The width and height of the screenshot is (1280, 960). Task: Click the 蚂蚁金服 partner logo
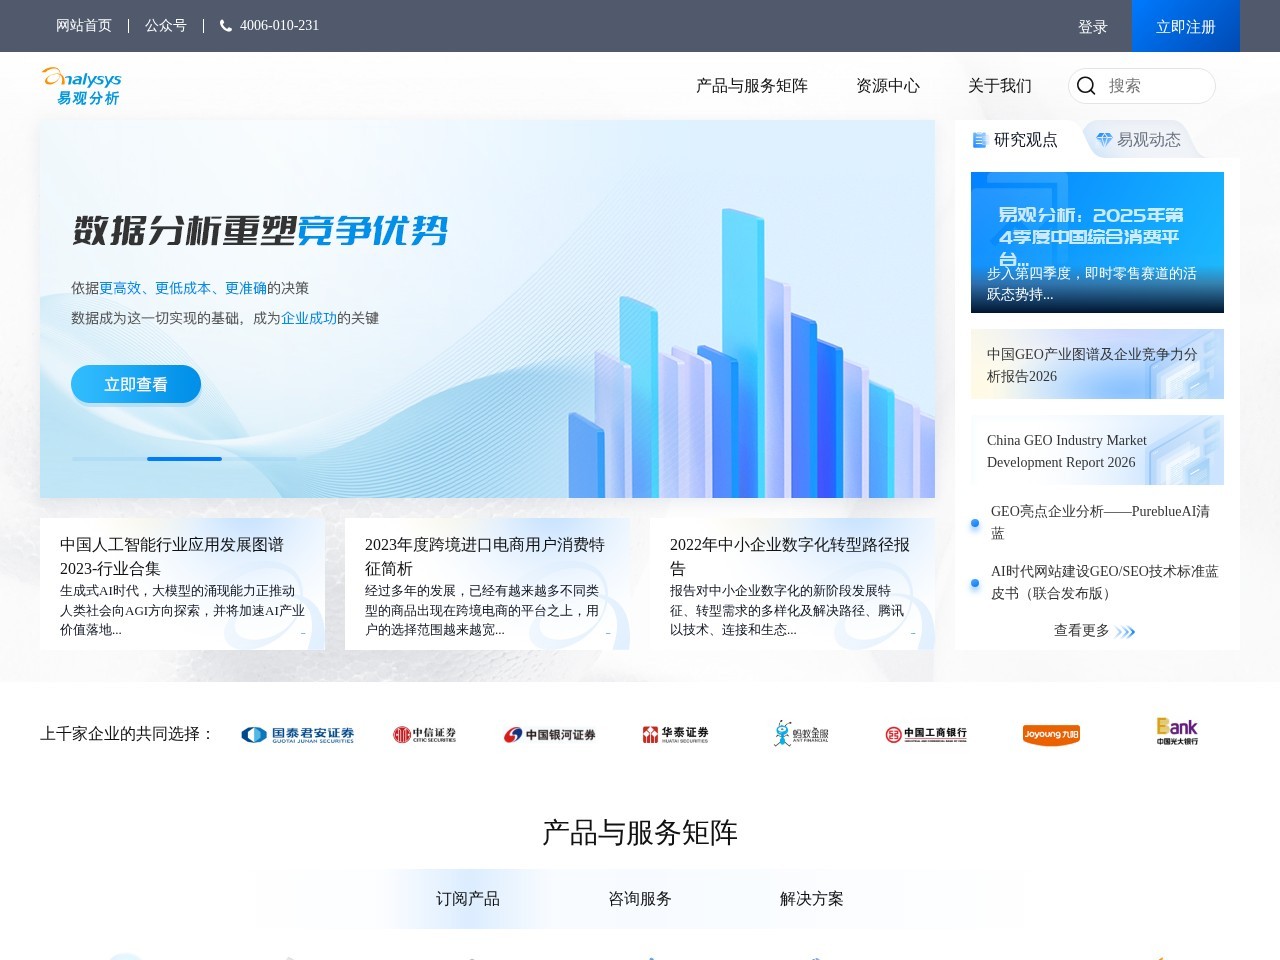[x=800, y=733]
